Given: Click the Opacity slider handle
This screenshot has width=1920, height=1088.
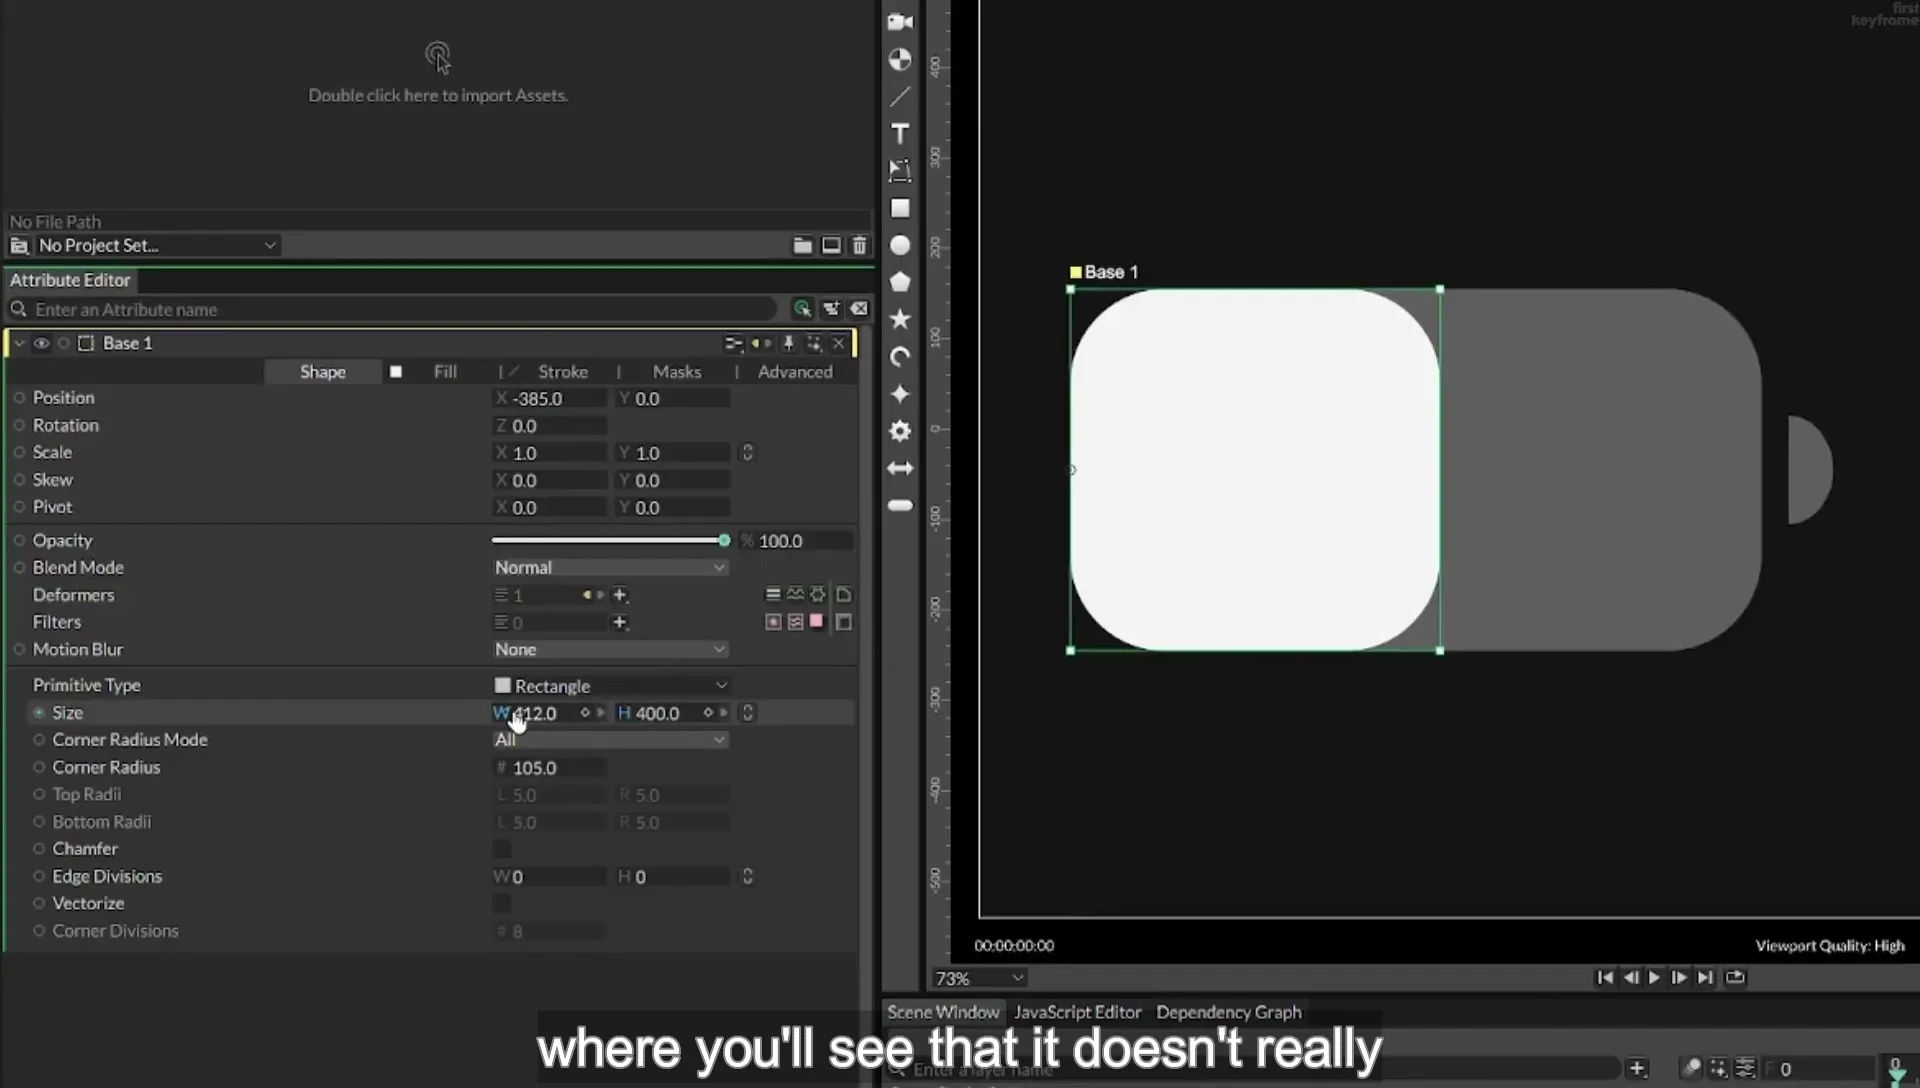Looking at the screenshot, I should click(x=724, y=541).
